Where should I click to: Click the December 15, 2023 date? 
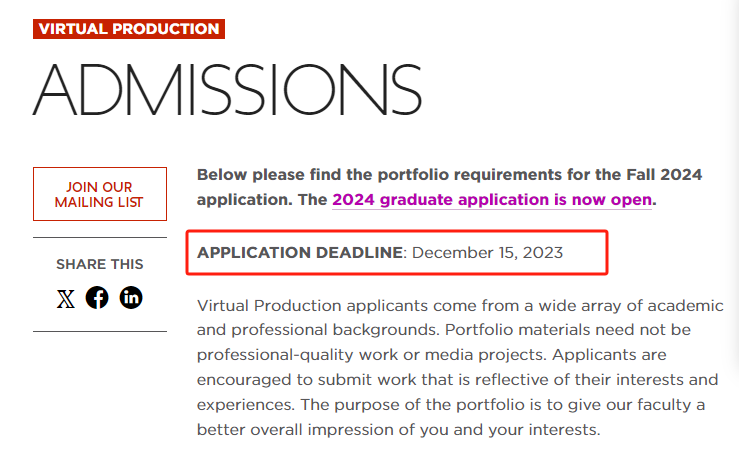click(487, 253)
